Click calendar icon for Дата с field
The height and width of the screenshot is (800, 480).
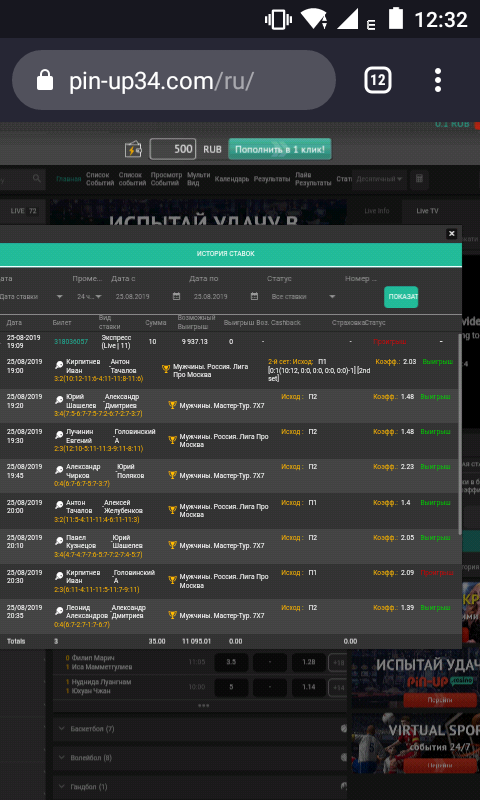click(176, 296)
